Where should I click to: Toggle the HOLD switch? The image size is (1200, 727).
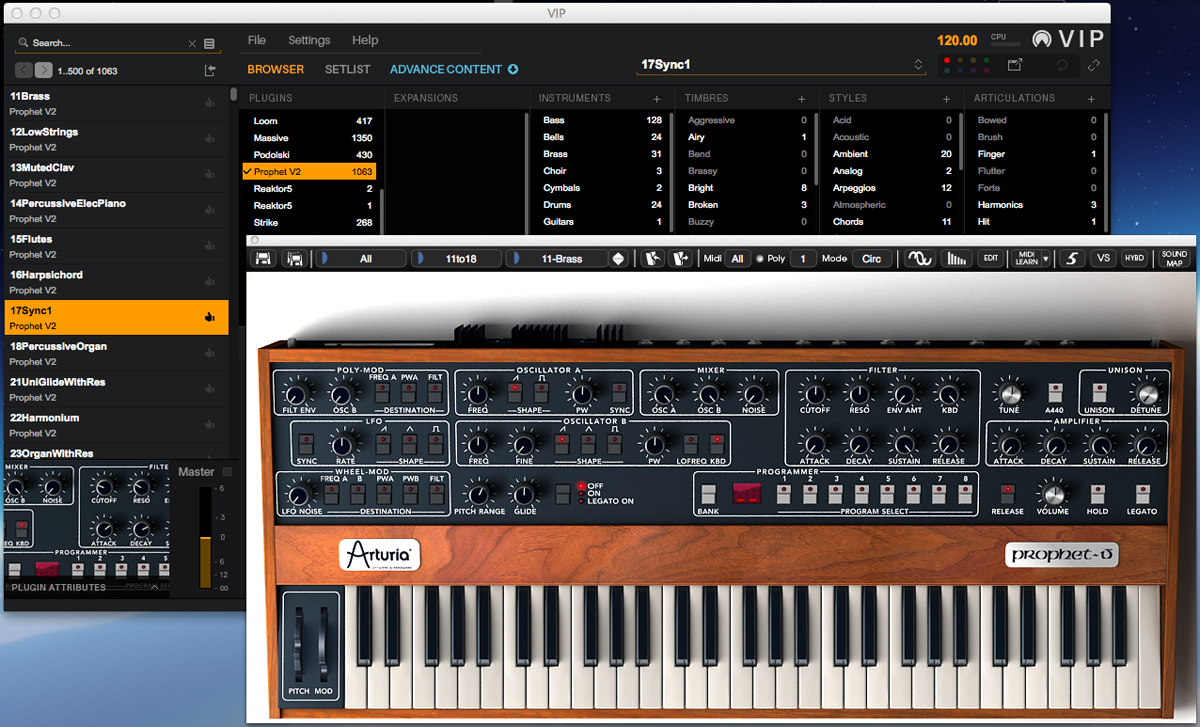pyautogui.click(x=1097, y=494)
